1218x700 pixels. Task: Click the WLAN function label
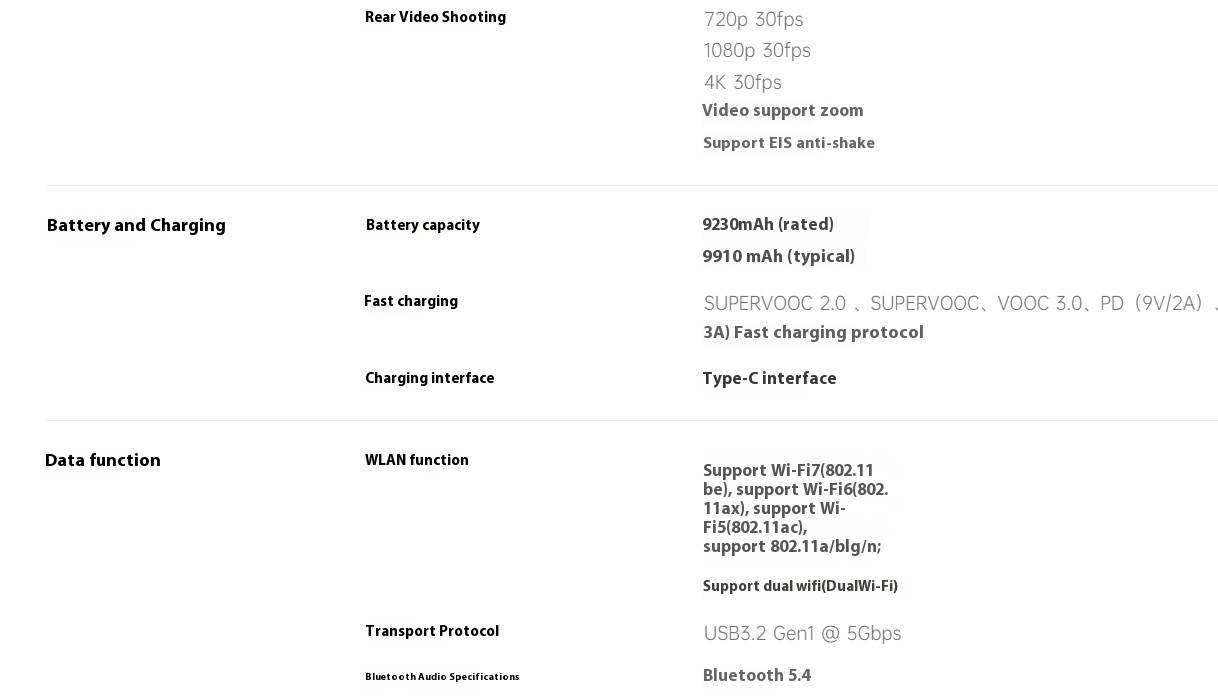point(417,460)
